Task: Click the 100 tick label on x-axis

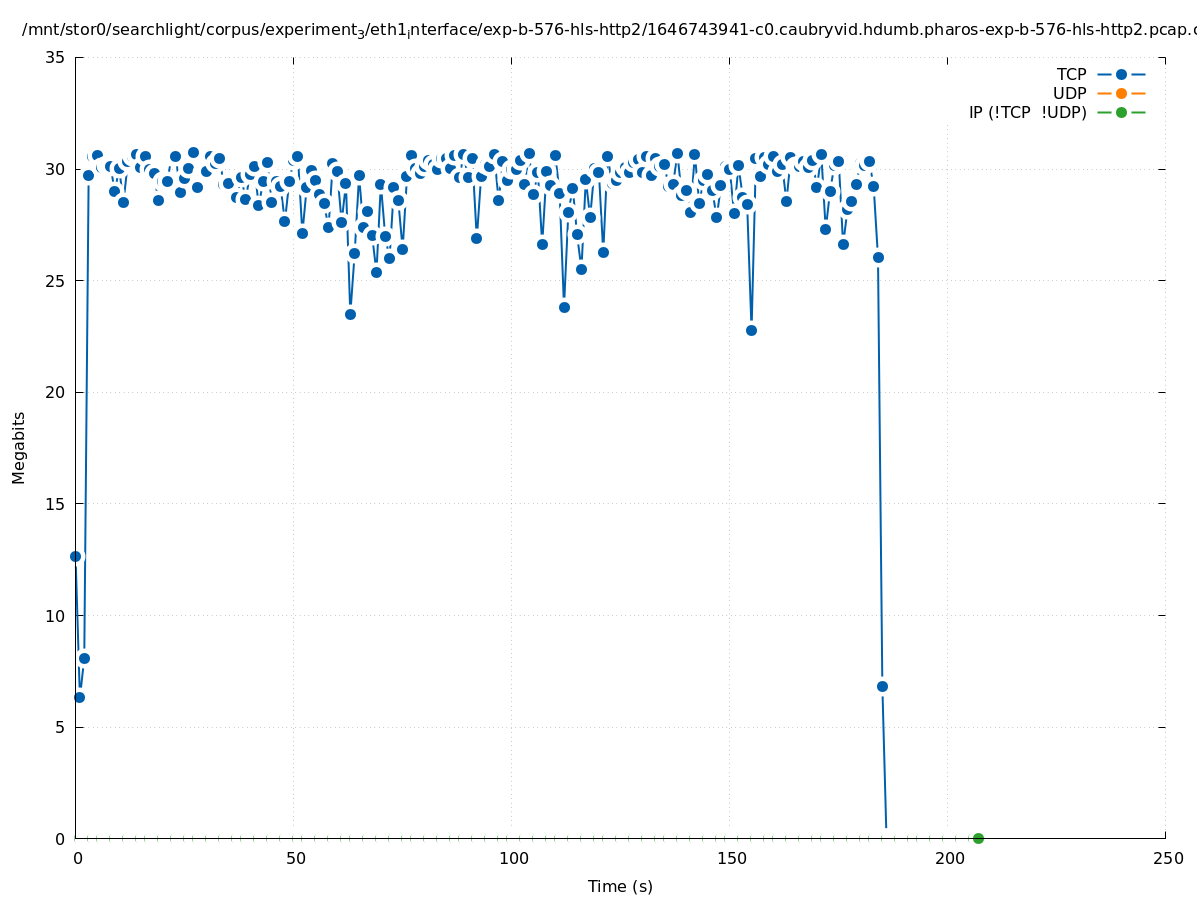Action: [513, 858]
